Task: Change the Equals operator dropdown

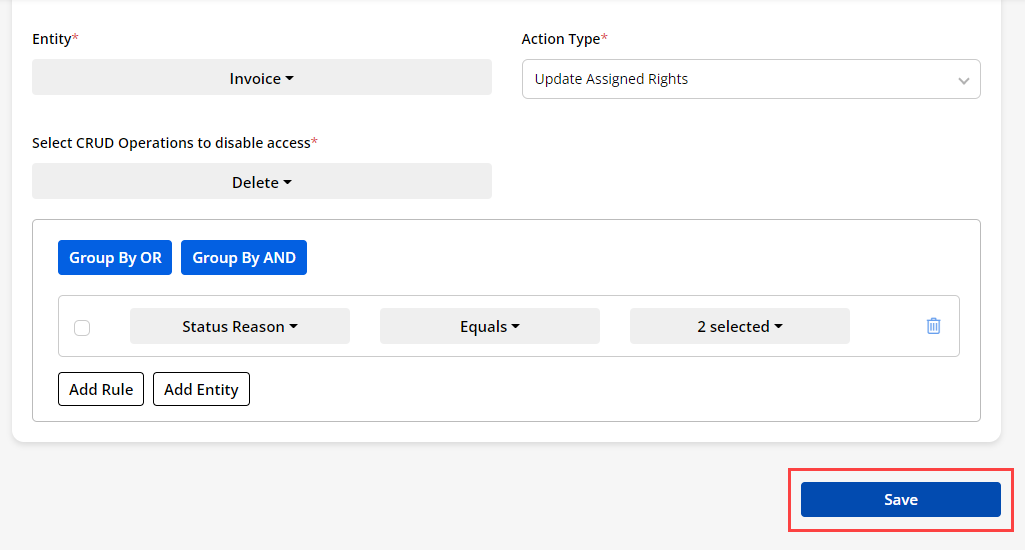Action: (489, 327)
